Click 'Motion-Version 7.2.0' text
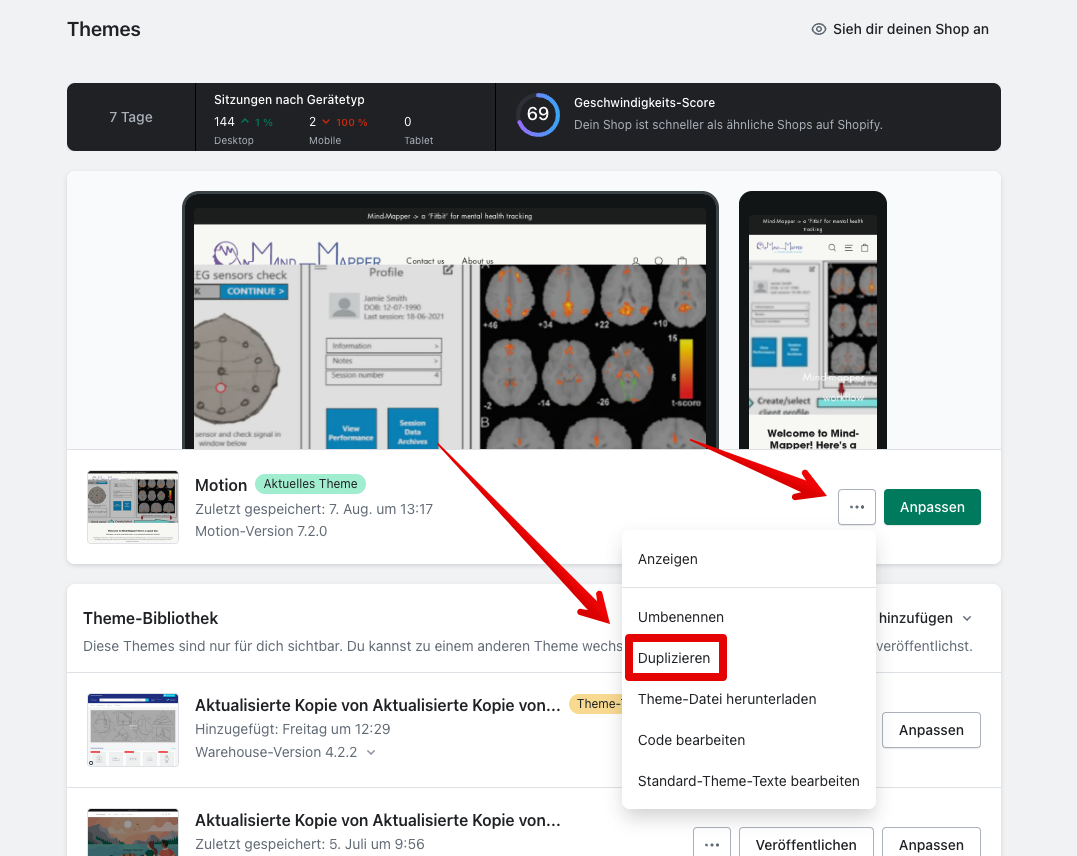The image size is (1077, 856). coord(261,531)
